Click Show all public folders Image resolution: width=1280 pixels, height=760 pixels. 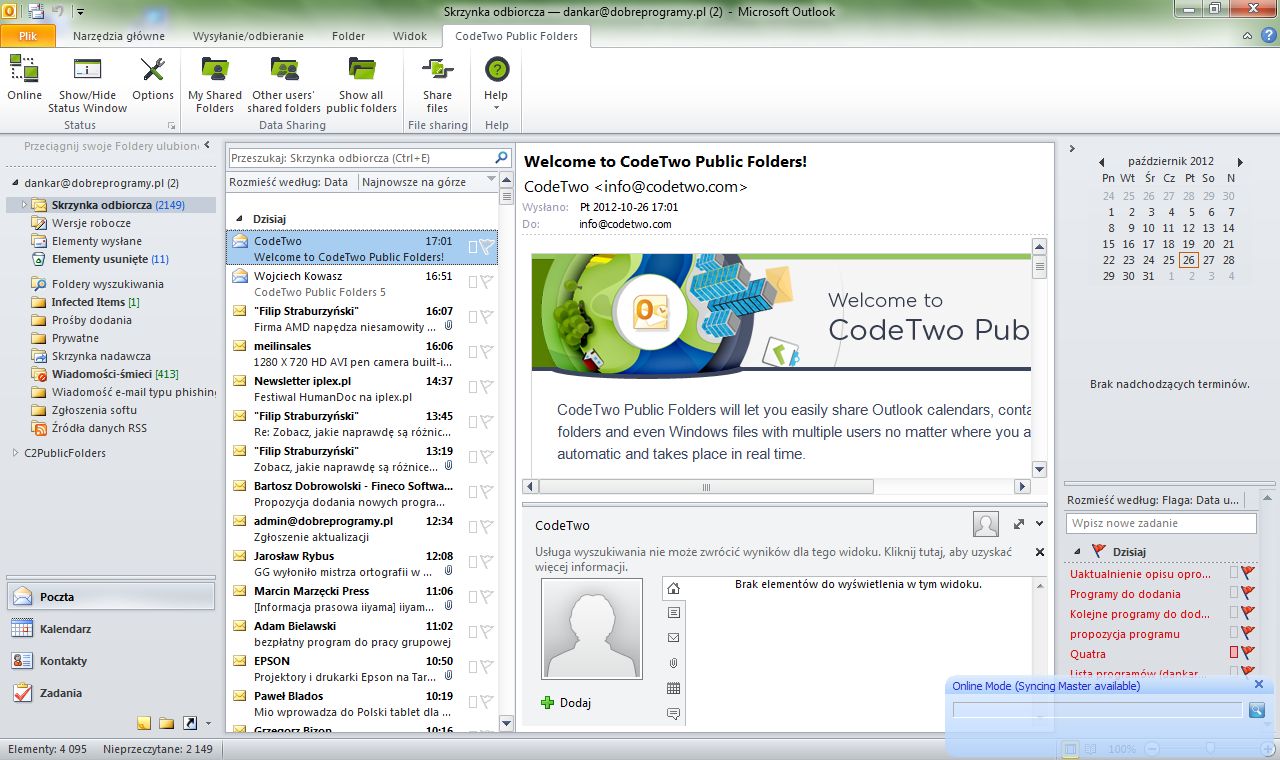[x=361, y=84]
